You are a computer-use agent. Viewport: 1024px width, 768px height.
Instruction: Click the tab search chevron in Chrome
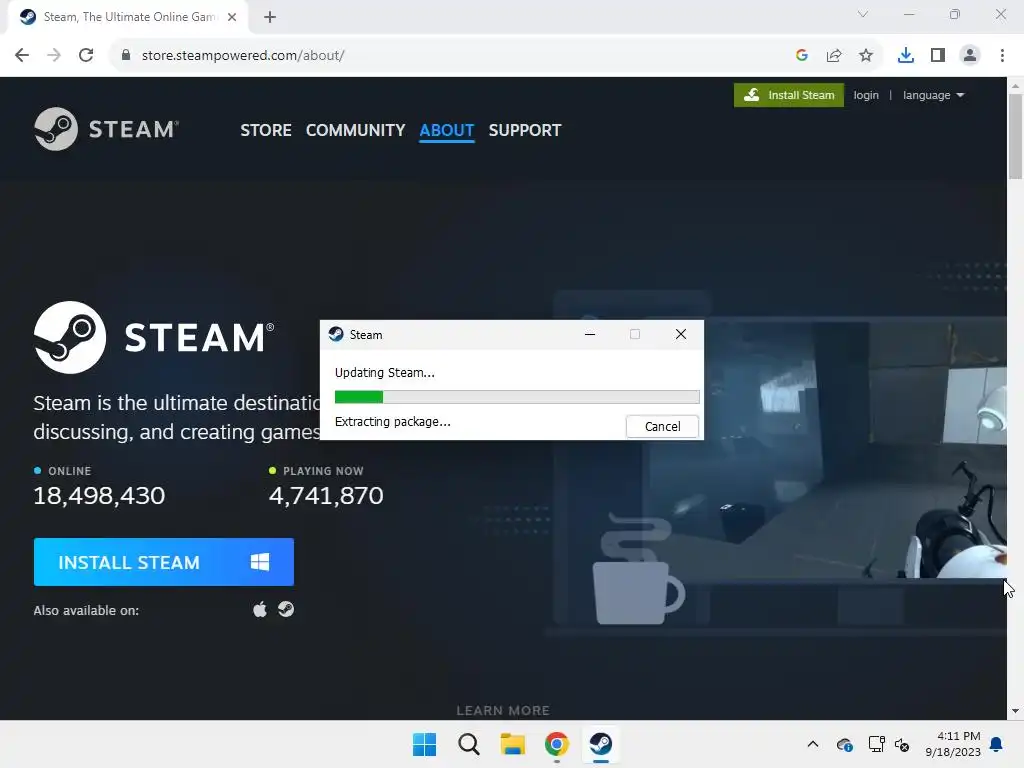click(x=863, y=14)
